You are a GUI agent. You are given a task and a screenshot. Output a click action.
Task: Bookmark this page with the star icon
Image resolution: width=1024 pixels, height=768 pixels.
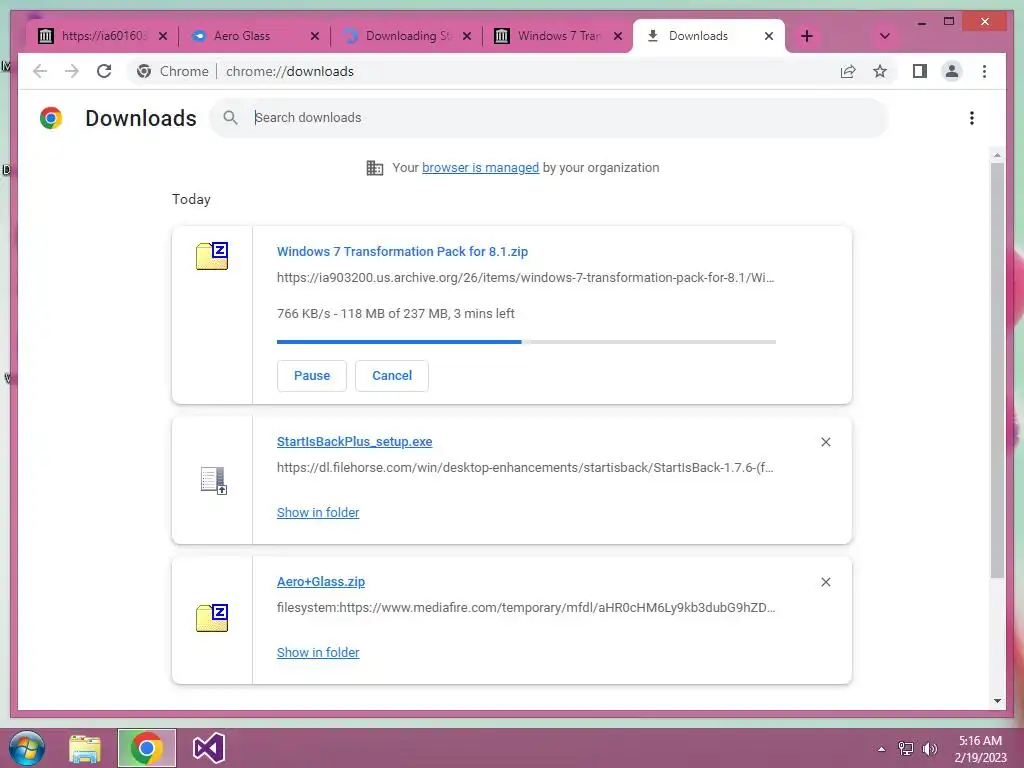880,71
